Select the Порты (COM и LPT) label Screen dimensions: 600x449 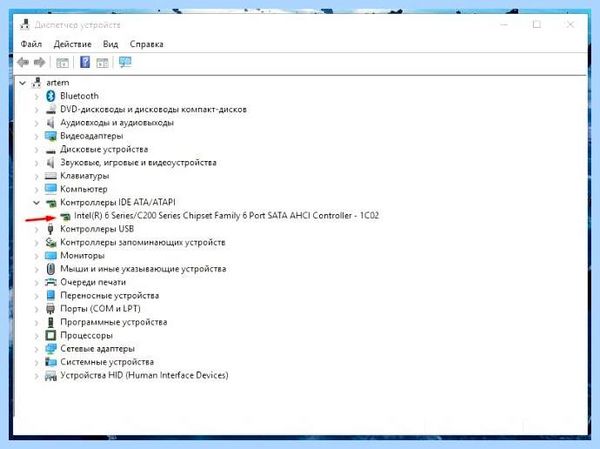click(100, 309)
